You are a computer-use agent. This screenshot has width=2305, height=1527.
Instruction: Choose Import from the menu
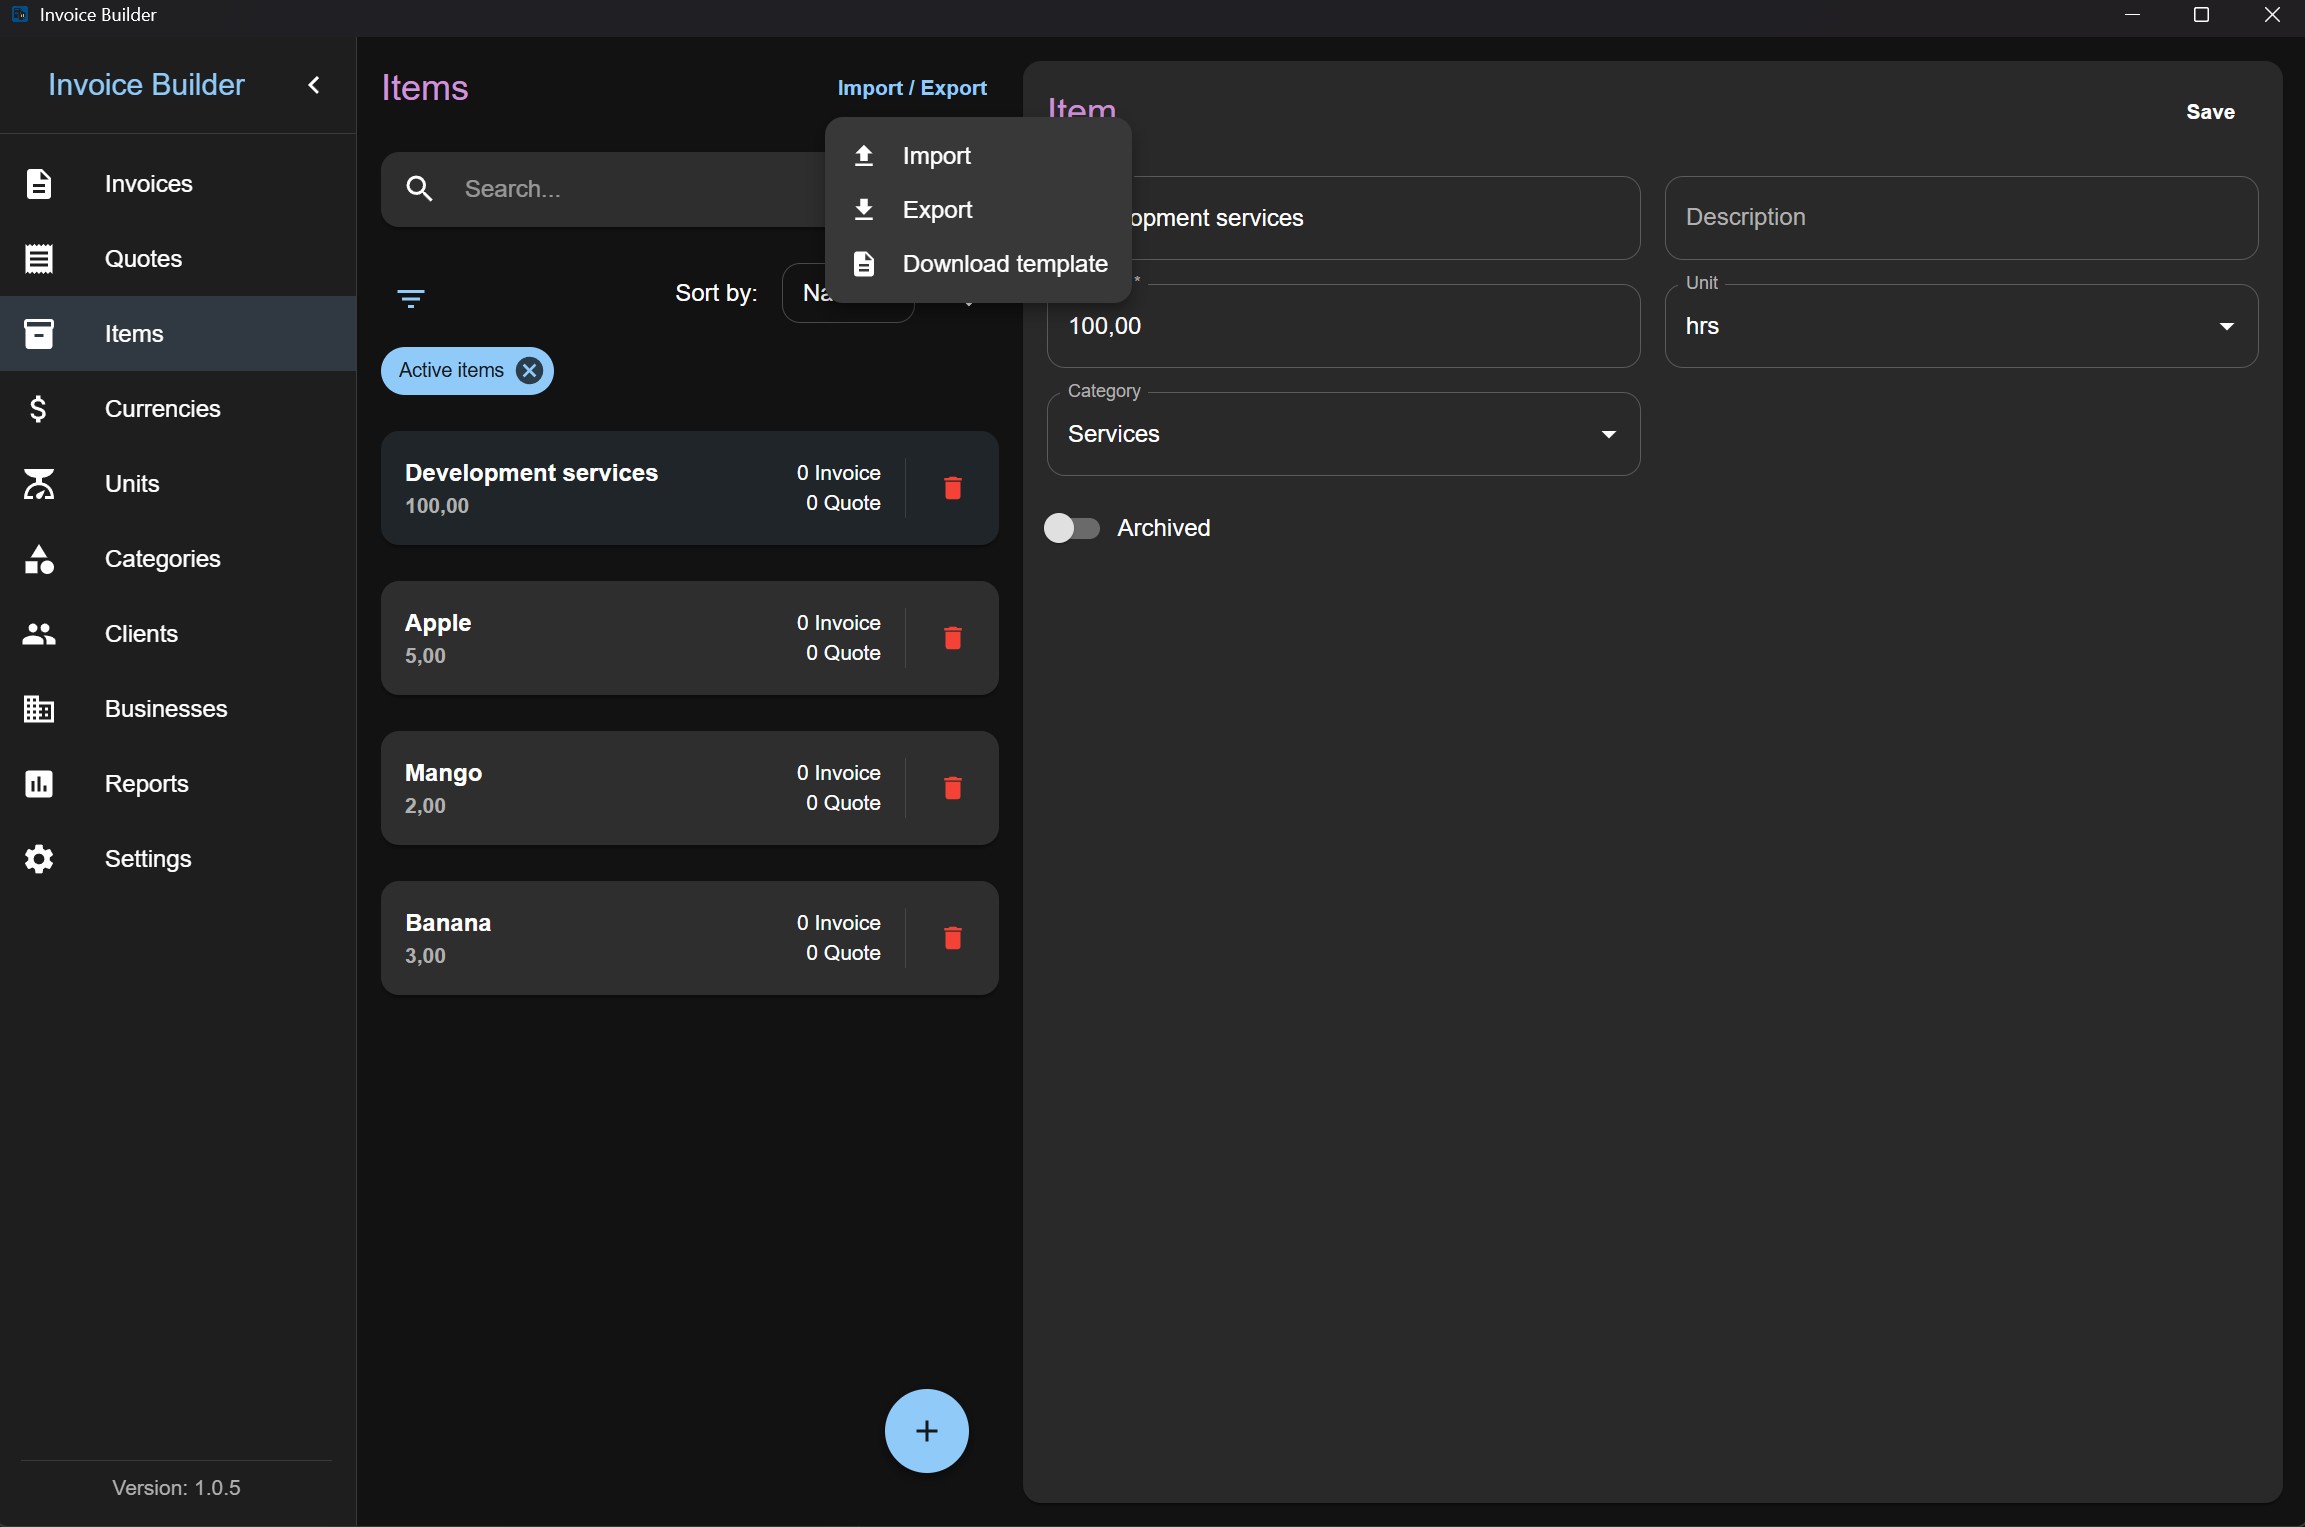pyautogui.click(x=978, y=156)
